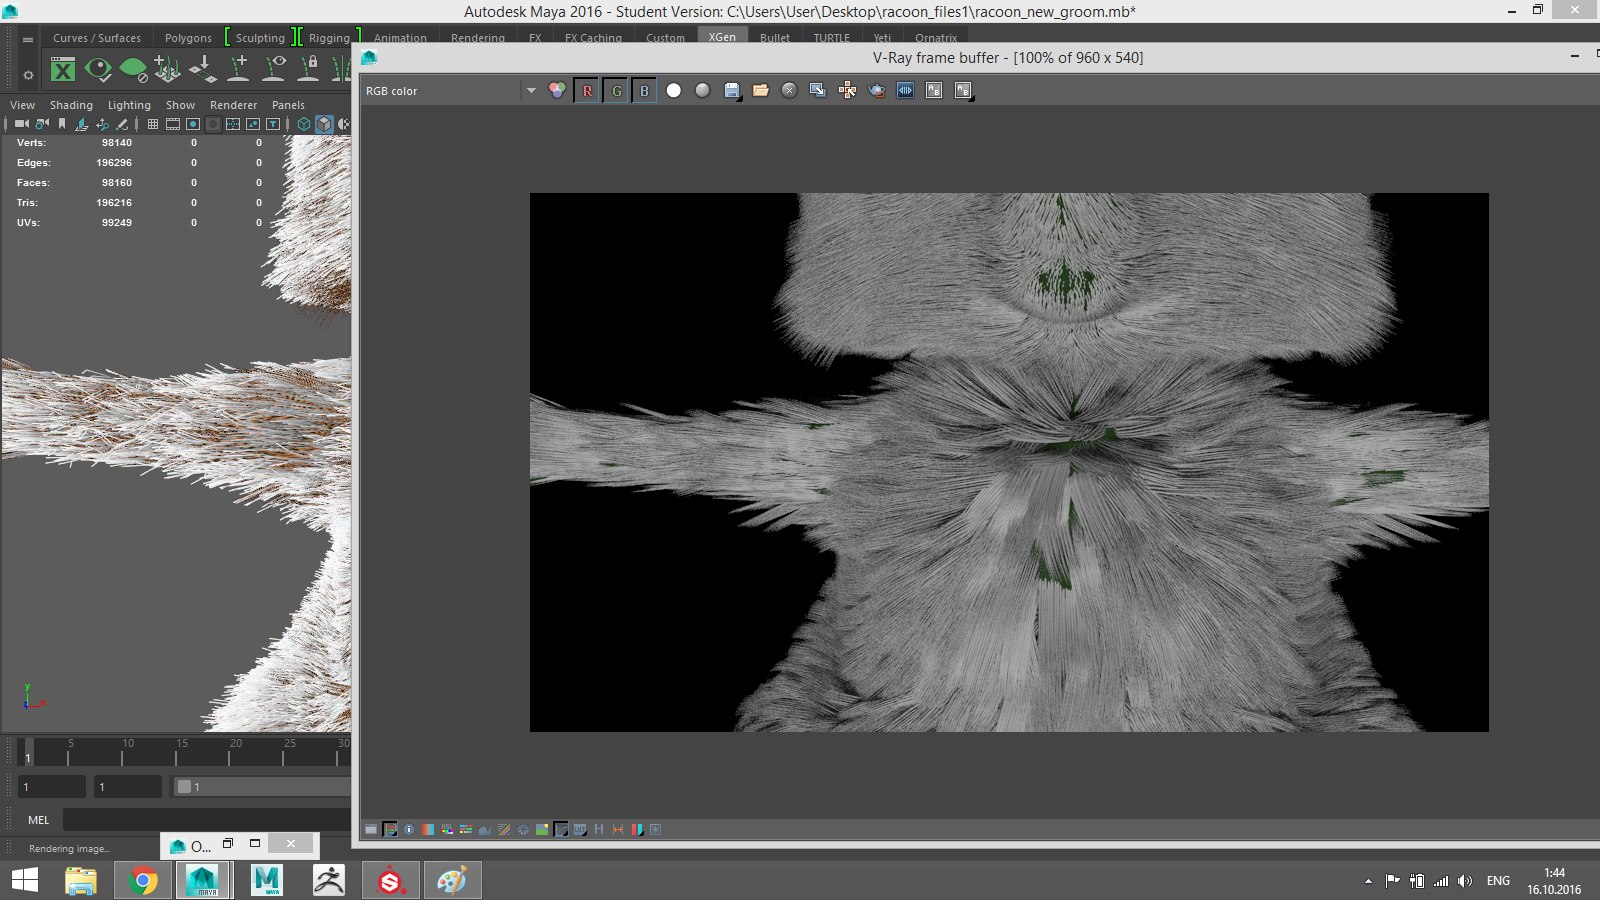This screenshot has width=1600, height=900.
Task: Open Google Chrome from the taskbar
Action: pyautogui.click(x=143, y=881)
